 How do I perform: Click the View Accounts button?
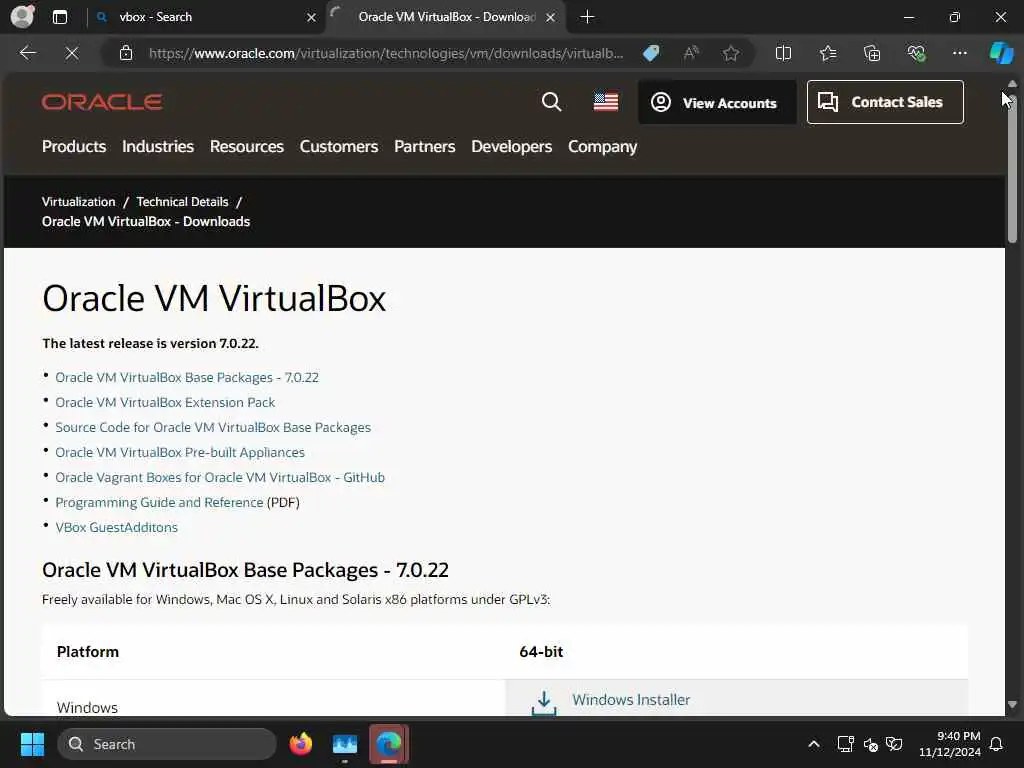coord(717,103)
